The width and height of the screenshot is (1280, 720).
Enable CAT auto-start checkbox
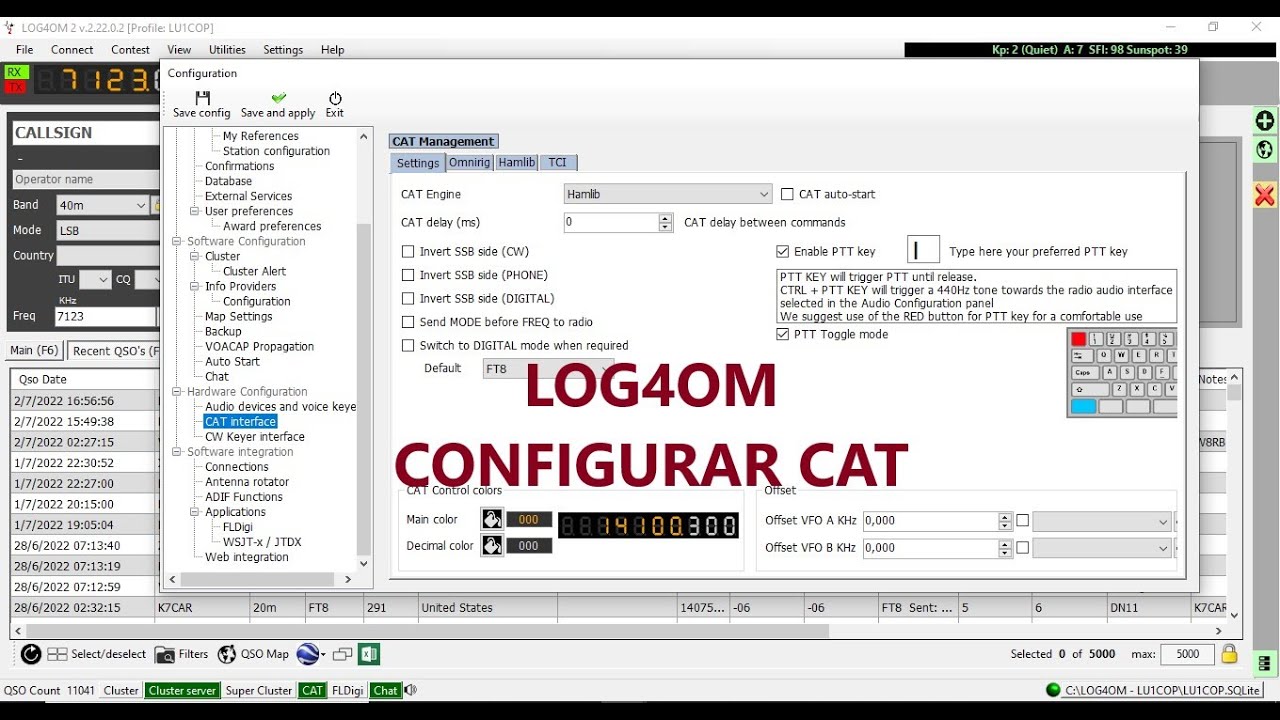[x=787, y=194]
